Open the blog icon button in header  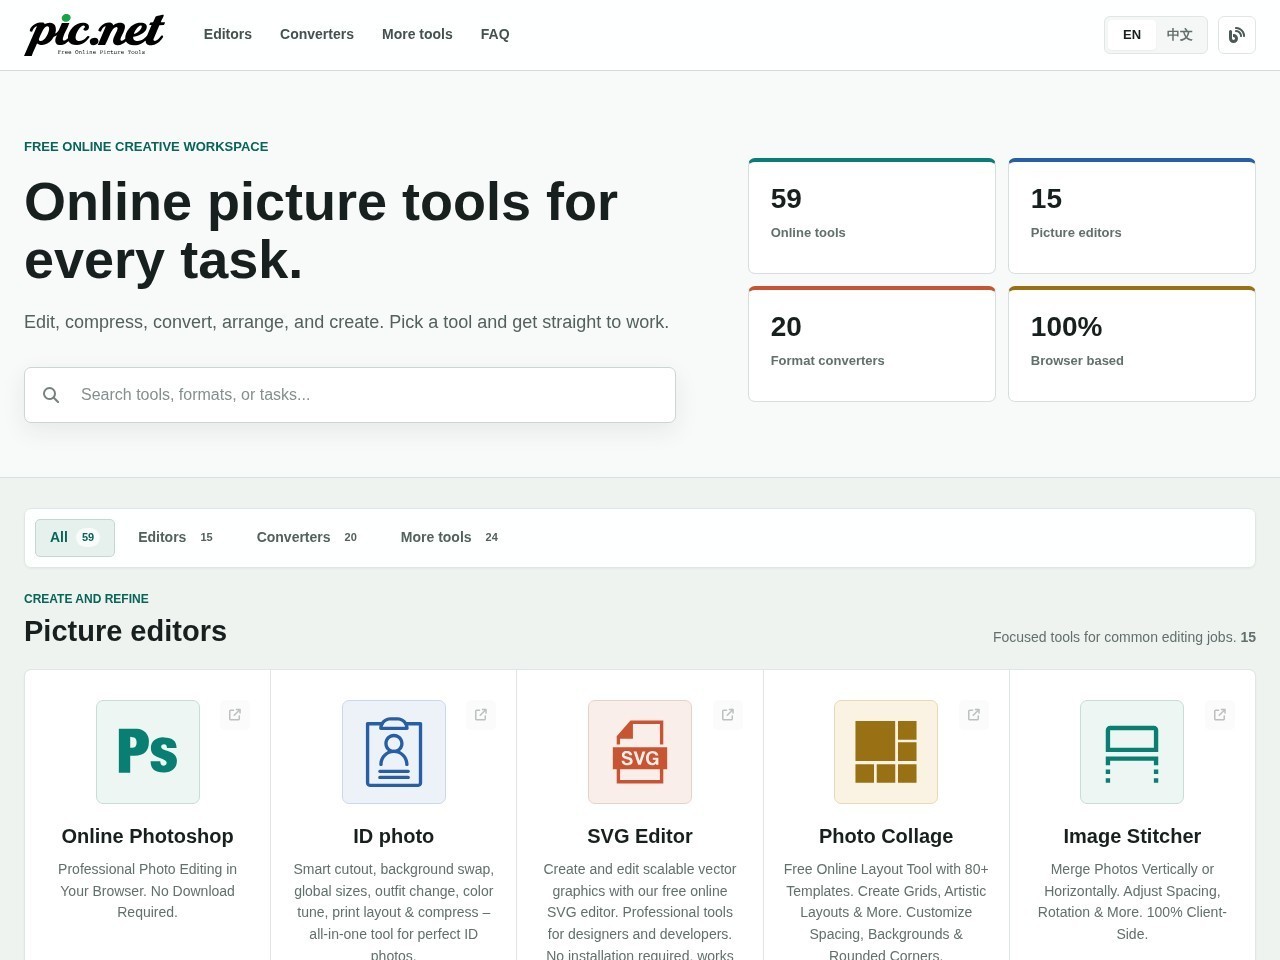coord(1237,35)
